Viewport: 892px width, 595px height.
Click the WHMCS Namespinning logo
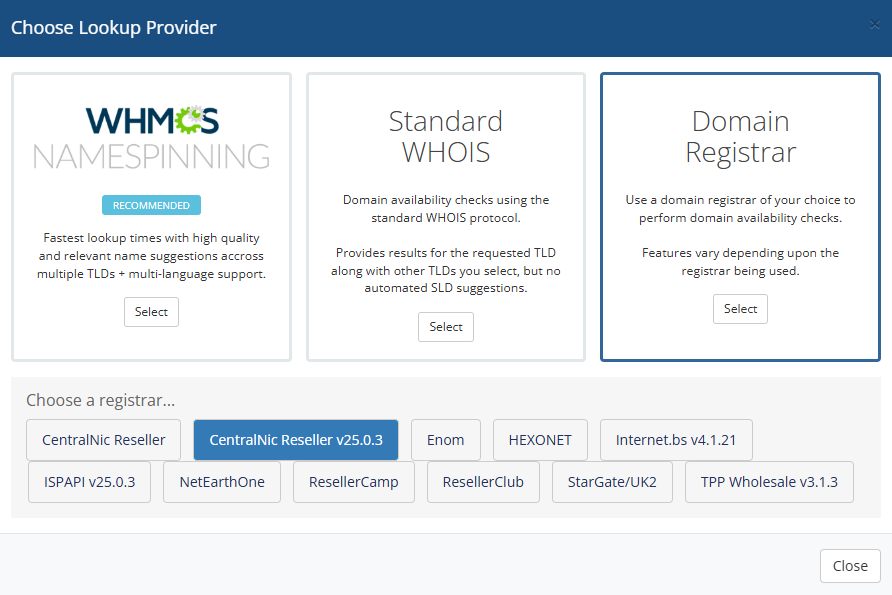click(151, 138)
